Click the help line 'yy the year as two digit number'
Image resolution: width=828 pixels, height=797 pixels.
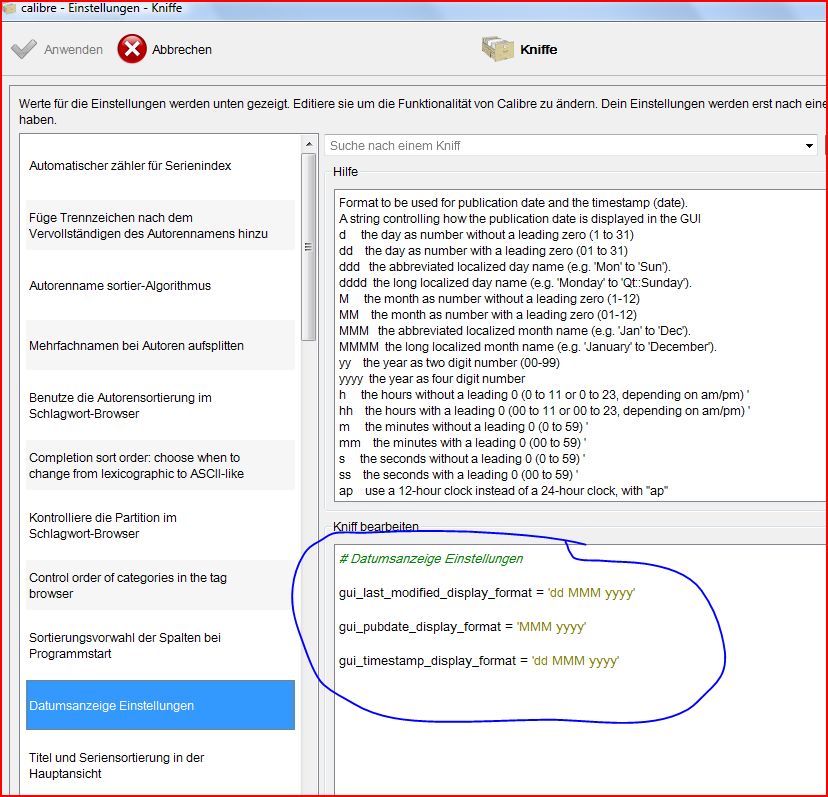pyautogui.click(x=449, y=363)
